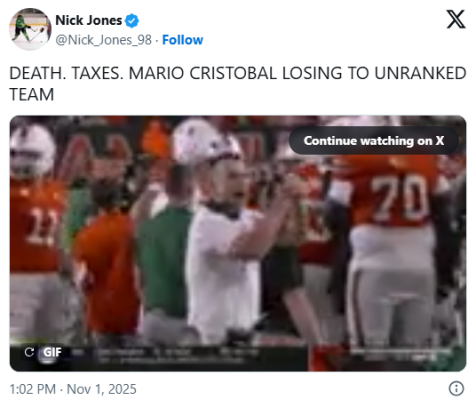
Task: Click the blue verified checkmark badge
Action: click(132, 21)
